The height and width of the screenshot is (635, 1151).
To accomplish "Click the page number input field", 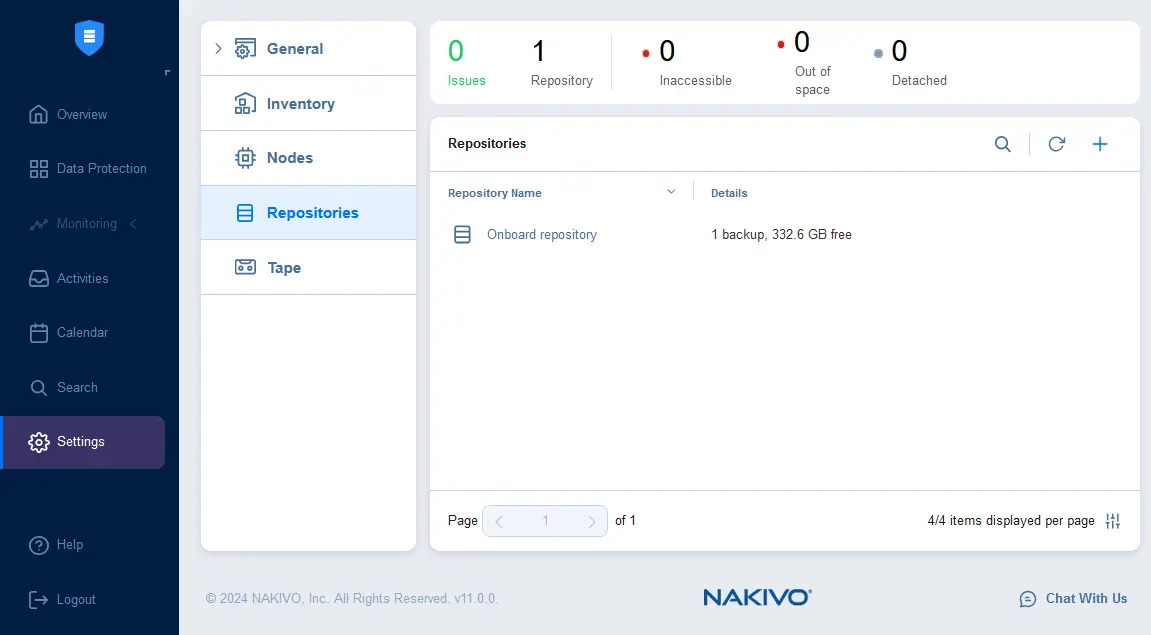I will click(545, 521).
